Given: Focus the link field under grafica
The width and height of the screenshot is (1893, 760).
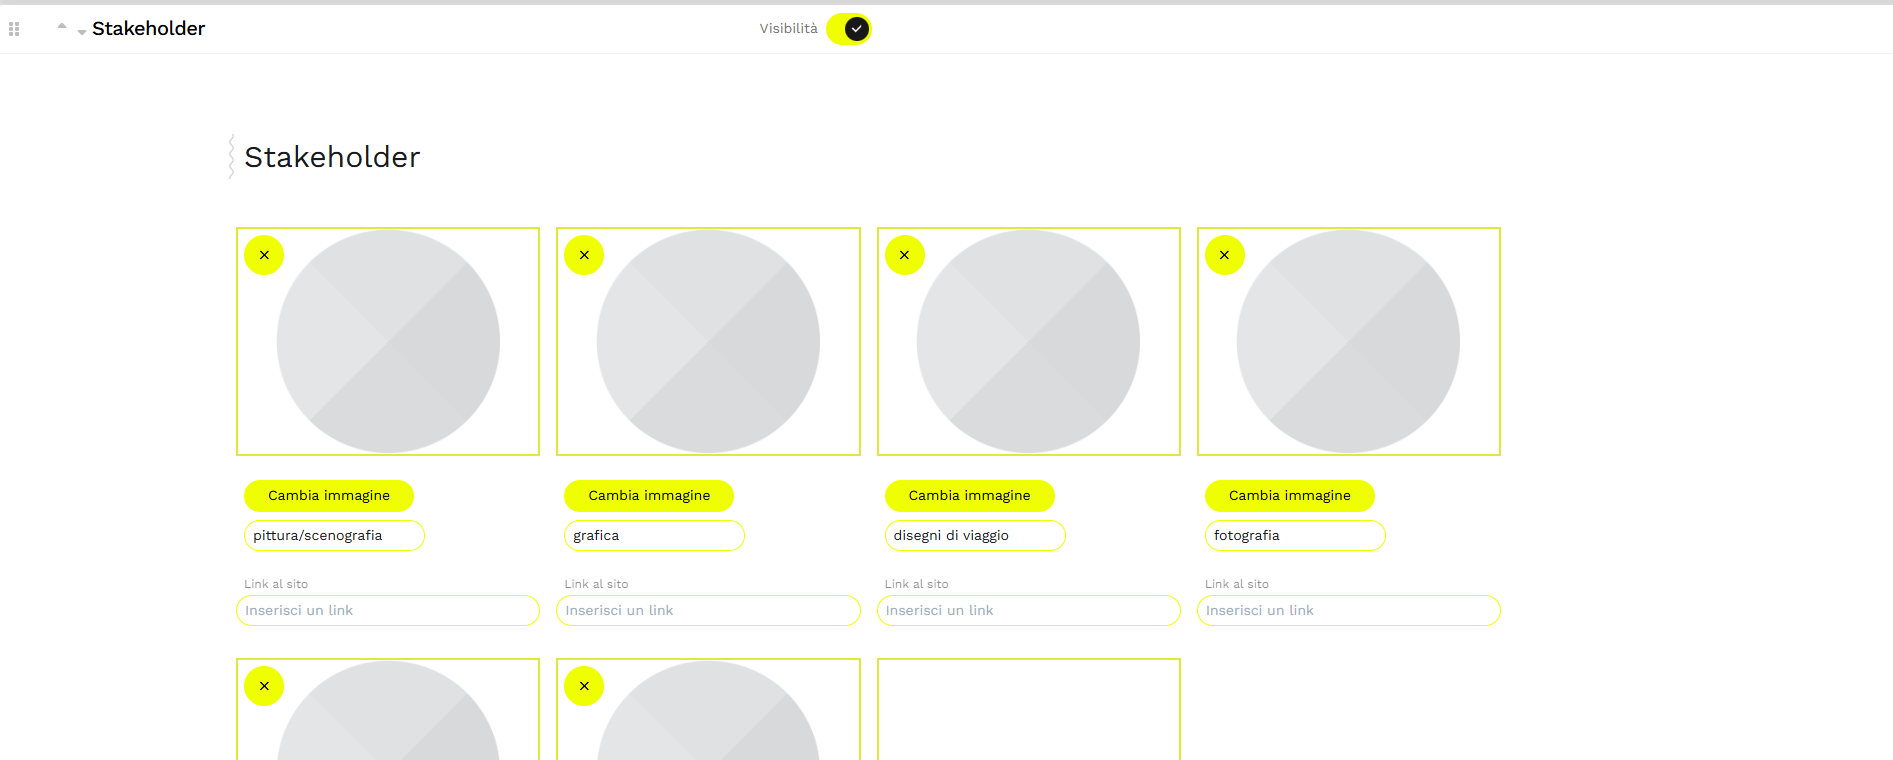Looking at the screenshot, I should click(x=708, y=611).
